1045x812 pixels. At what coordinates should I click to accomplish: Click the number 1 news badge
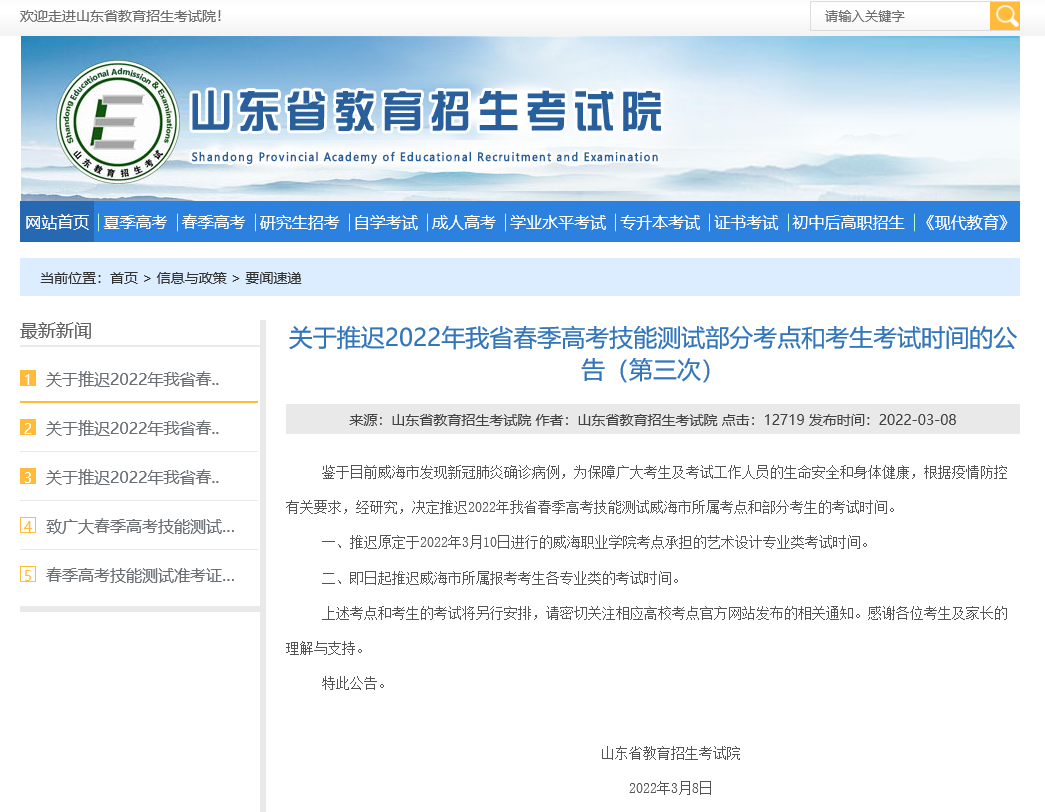28,379
